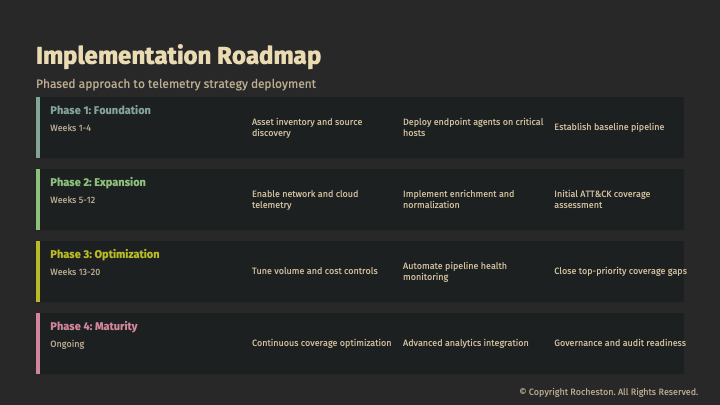720x405 pixels.
Task: Click 'Enable network and cloud telemetry' text
Action: (x=305, y=199)
